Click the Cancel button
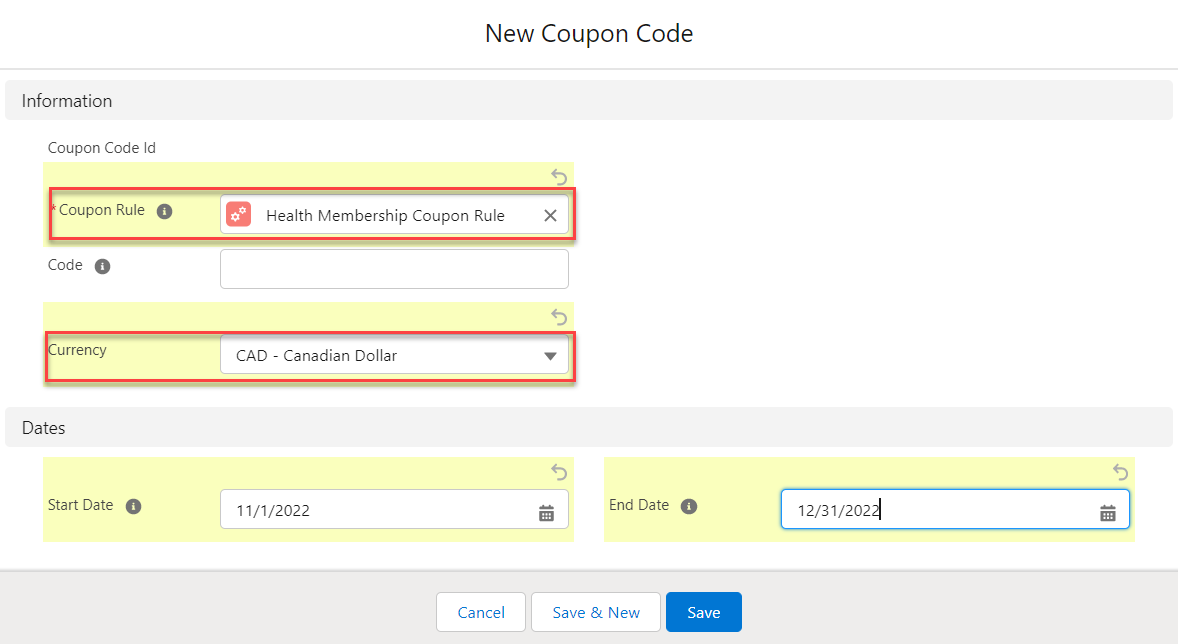This screenshot has width=1178, height=644. point(481,613)
